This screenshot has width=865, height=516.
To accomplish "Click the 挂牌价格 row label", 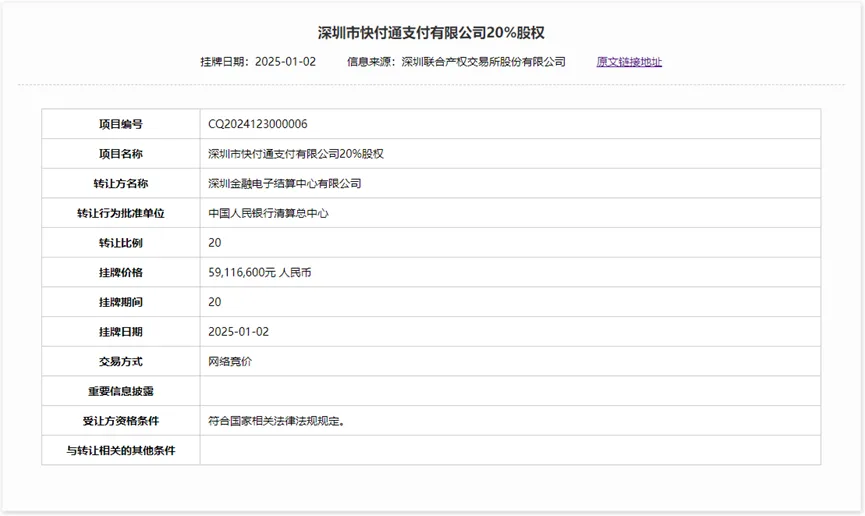I will point(121,273).
